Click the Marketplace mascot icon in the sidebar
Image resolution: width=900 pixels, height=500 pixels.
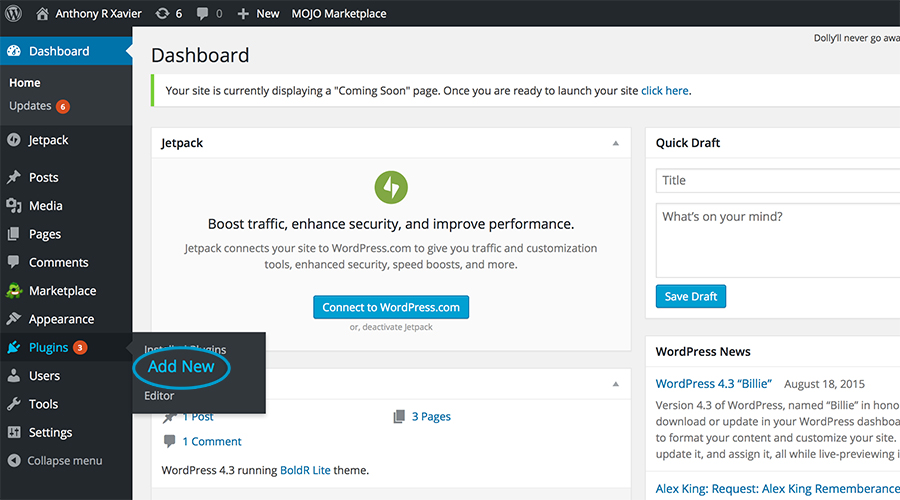click(14, 290)
